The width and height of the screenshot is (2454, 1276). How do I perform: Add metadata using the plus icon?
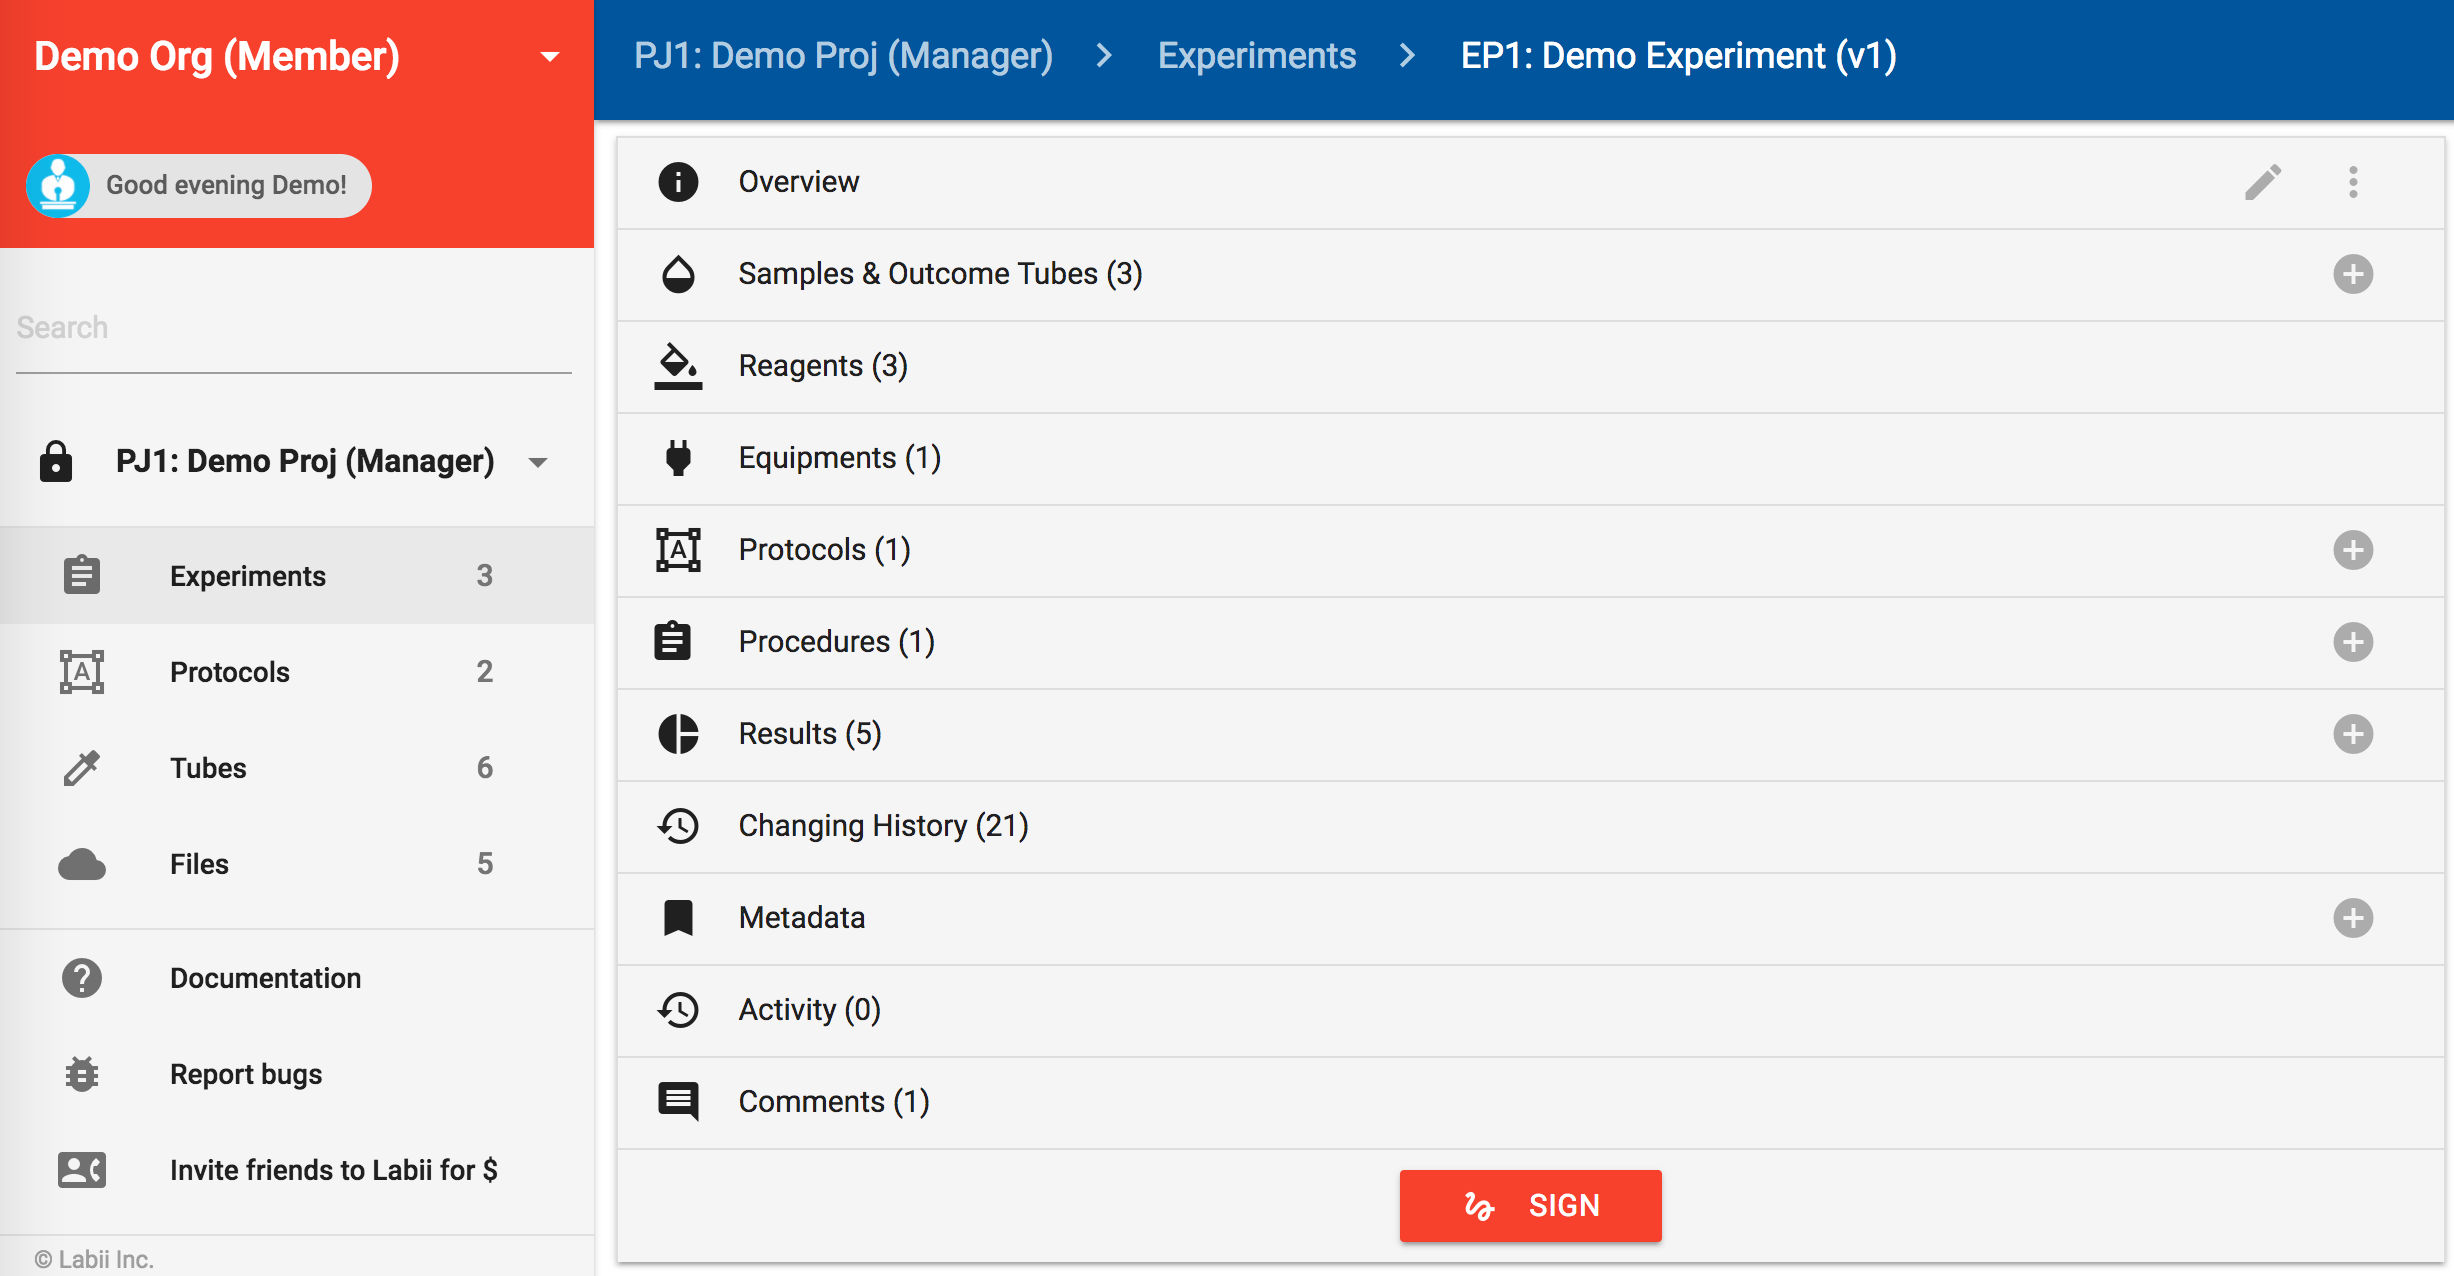[x=2353, y=918]
